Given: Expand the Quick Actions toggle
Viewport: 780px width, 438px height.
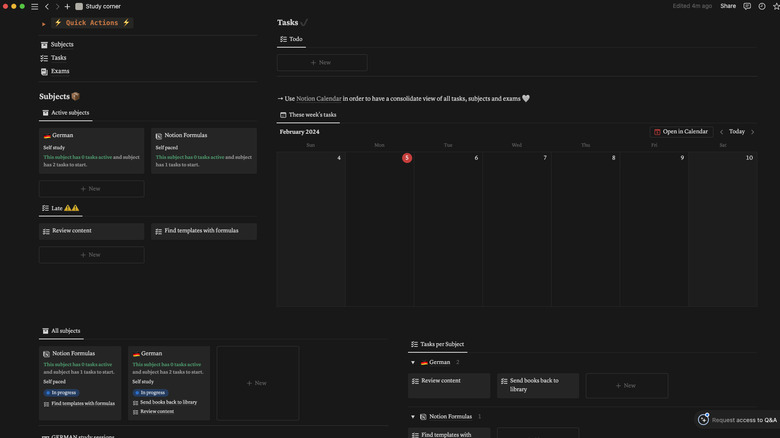Looking at the screenshot, I should [x=43, y=23].
